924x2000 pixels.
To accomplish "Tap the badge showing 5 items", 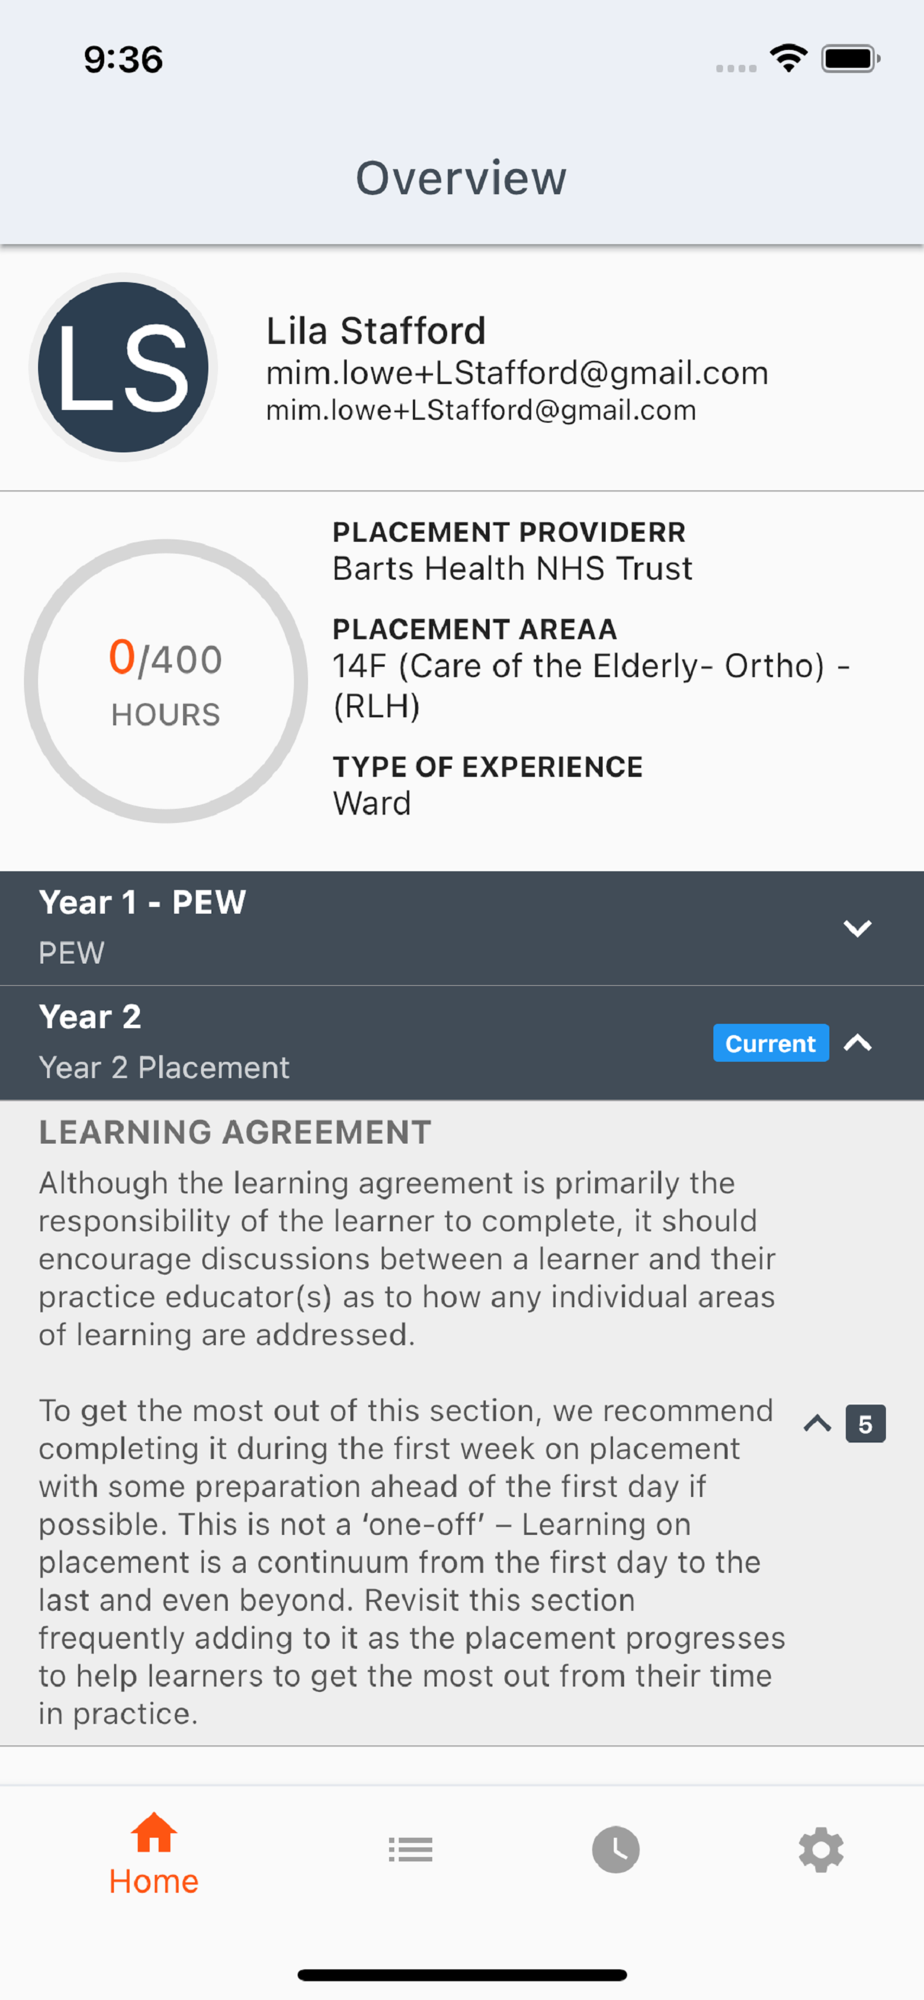I will coord(865,1424).
